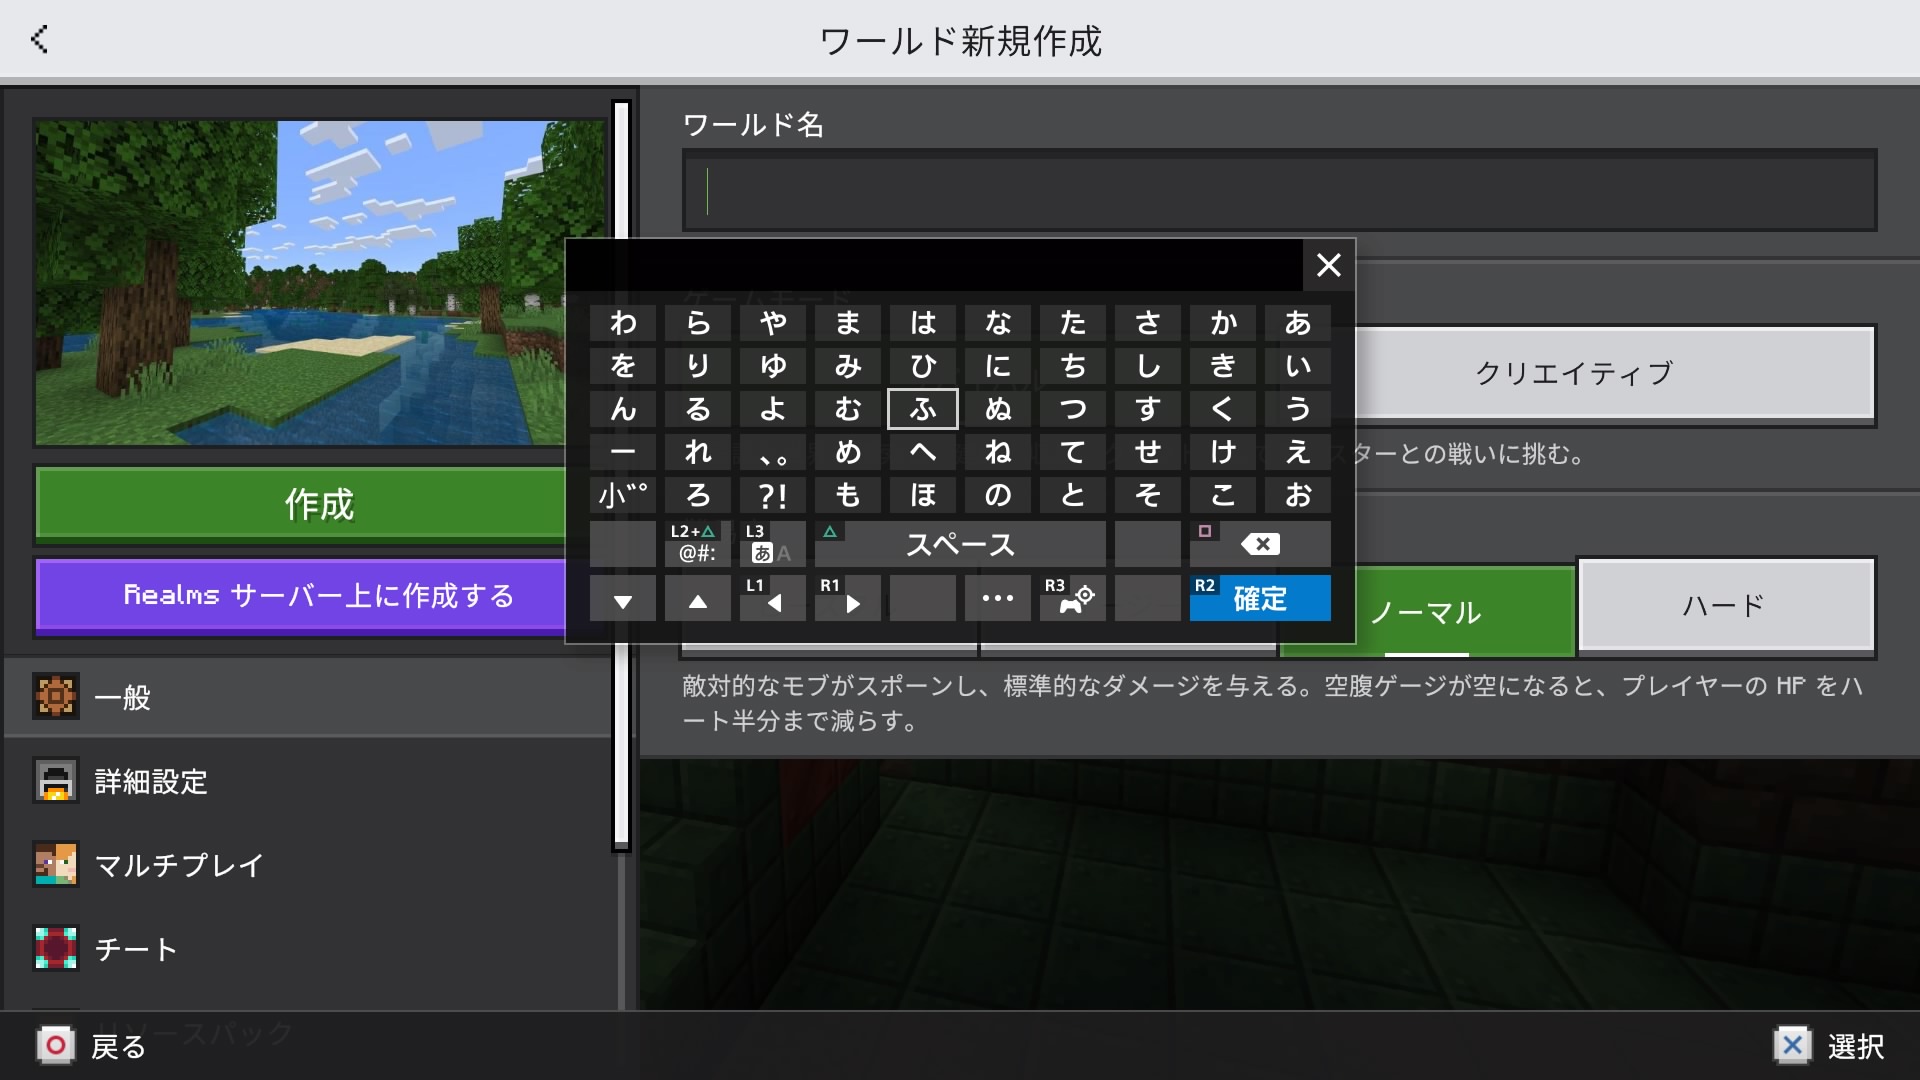
Task: Click the command block icon beside チート
Action: [x=56, y=948]
